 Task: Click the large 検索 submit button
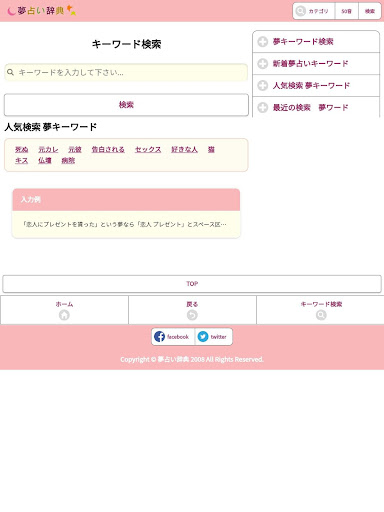click(x=126, y=105)
